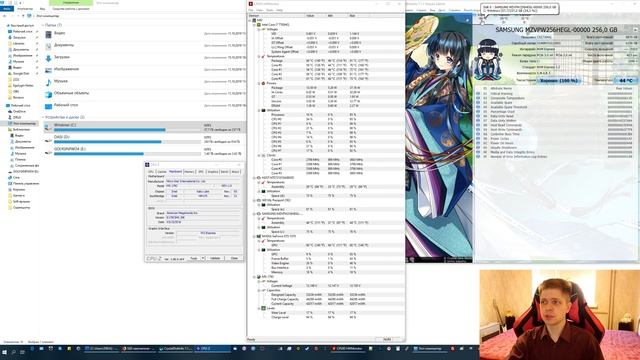Collapse the battery Capacities group in HWMonitor
Image resolution: width=640 pixels, height=360 pixels.
[259, 290]
